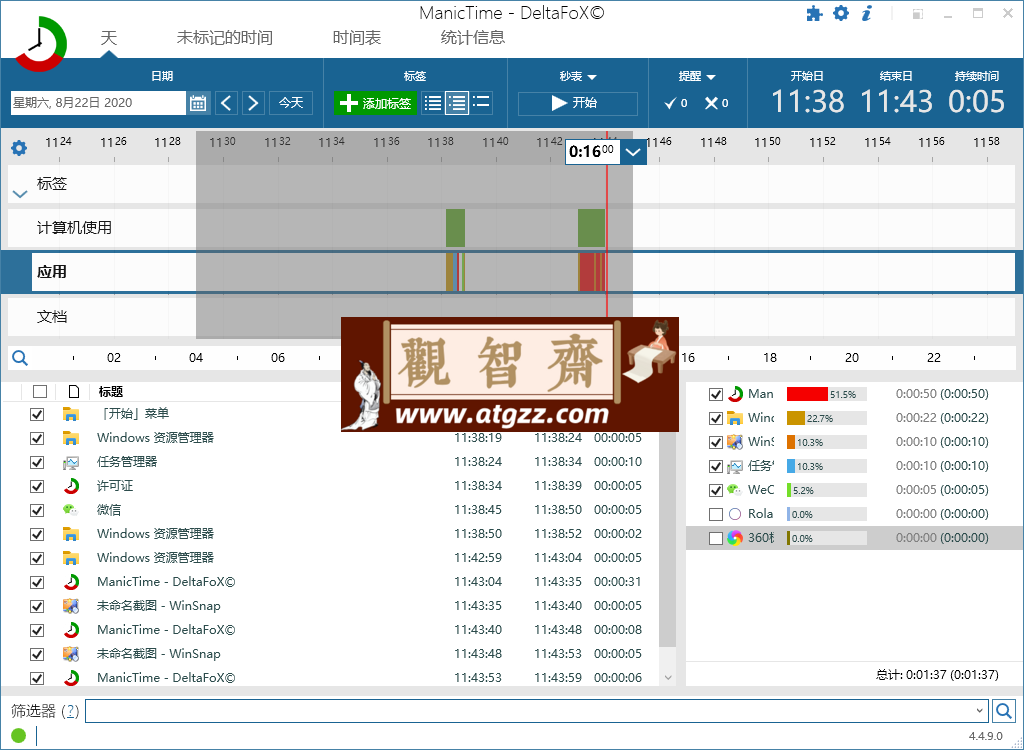
Task: Click the 许可证 row ManicTime icon
Action: click(x=71, y=486)
